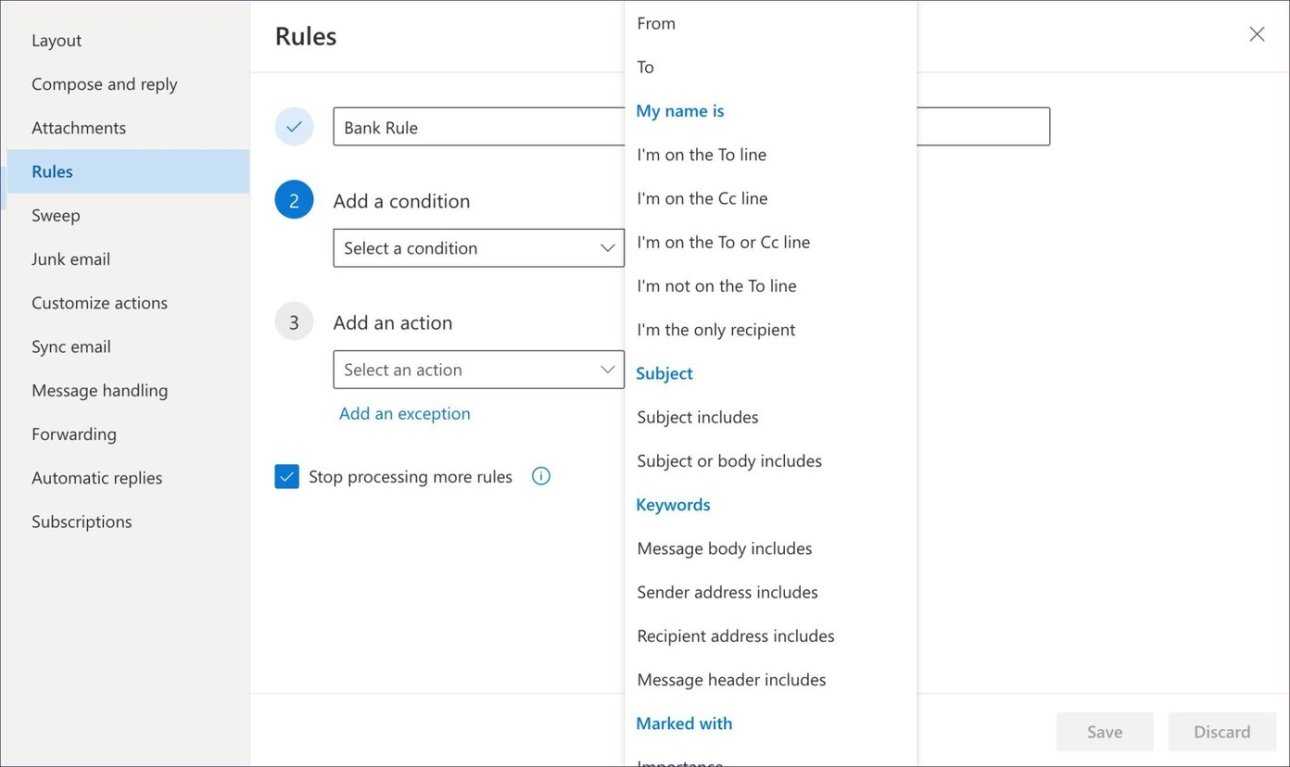Image resolution: width=1290 pixels, height=767 pixels.
Task: Uncheck Stop processing more rules
Action: point(287,477)
